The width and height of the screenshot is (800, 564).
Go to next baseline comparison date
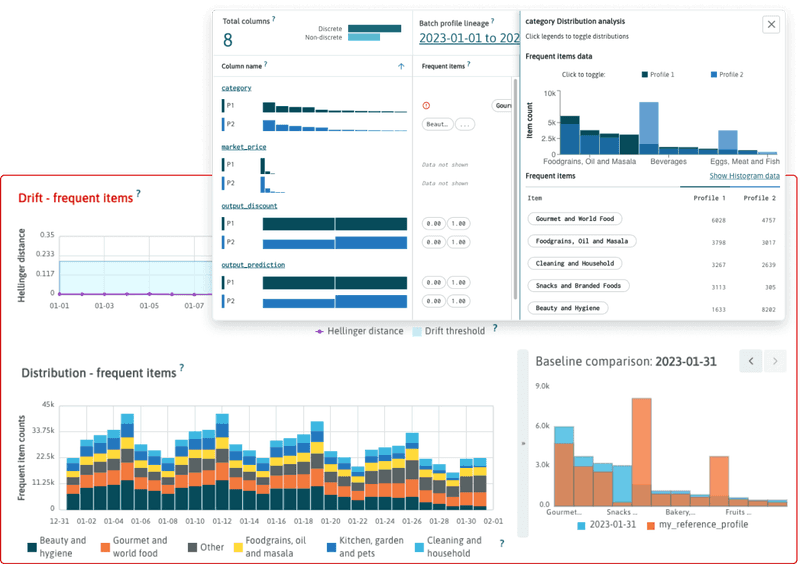click(777, 360)
